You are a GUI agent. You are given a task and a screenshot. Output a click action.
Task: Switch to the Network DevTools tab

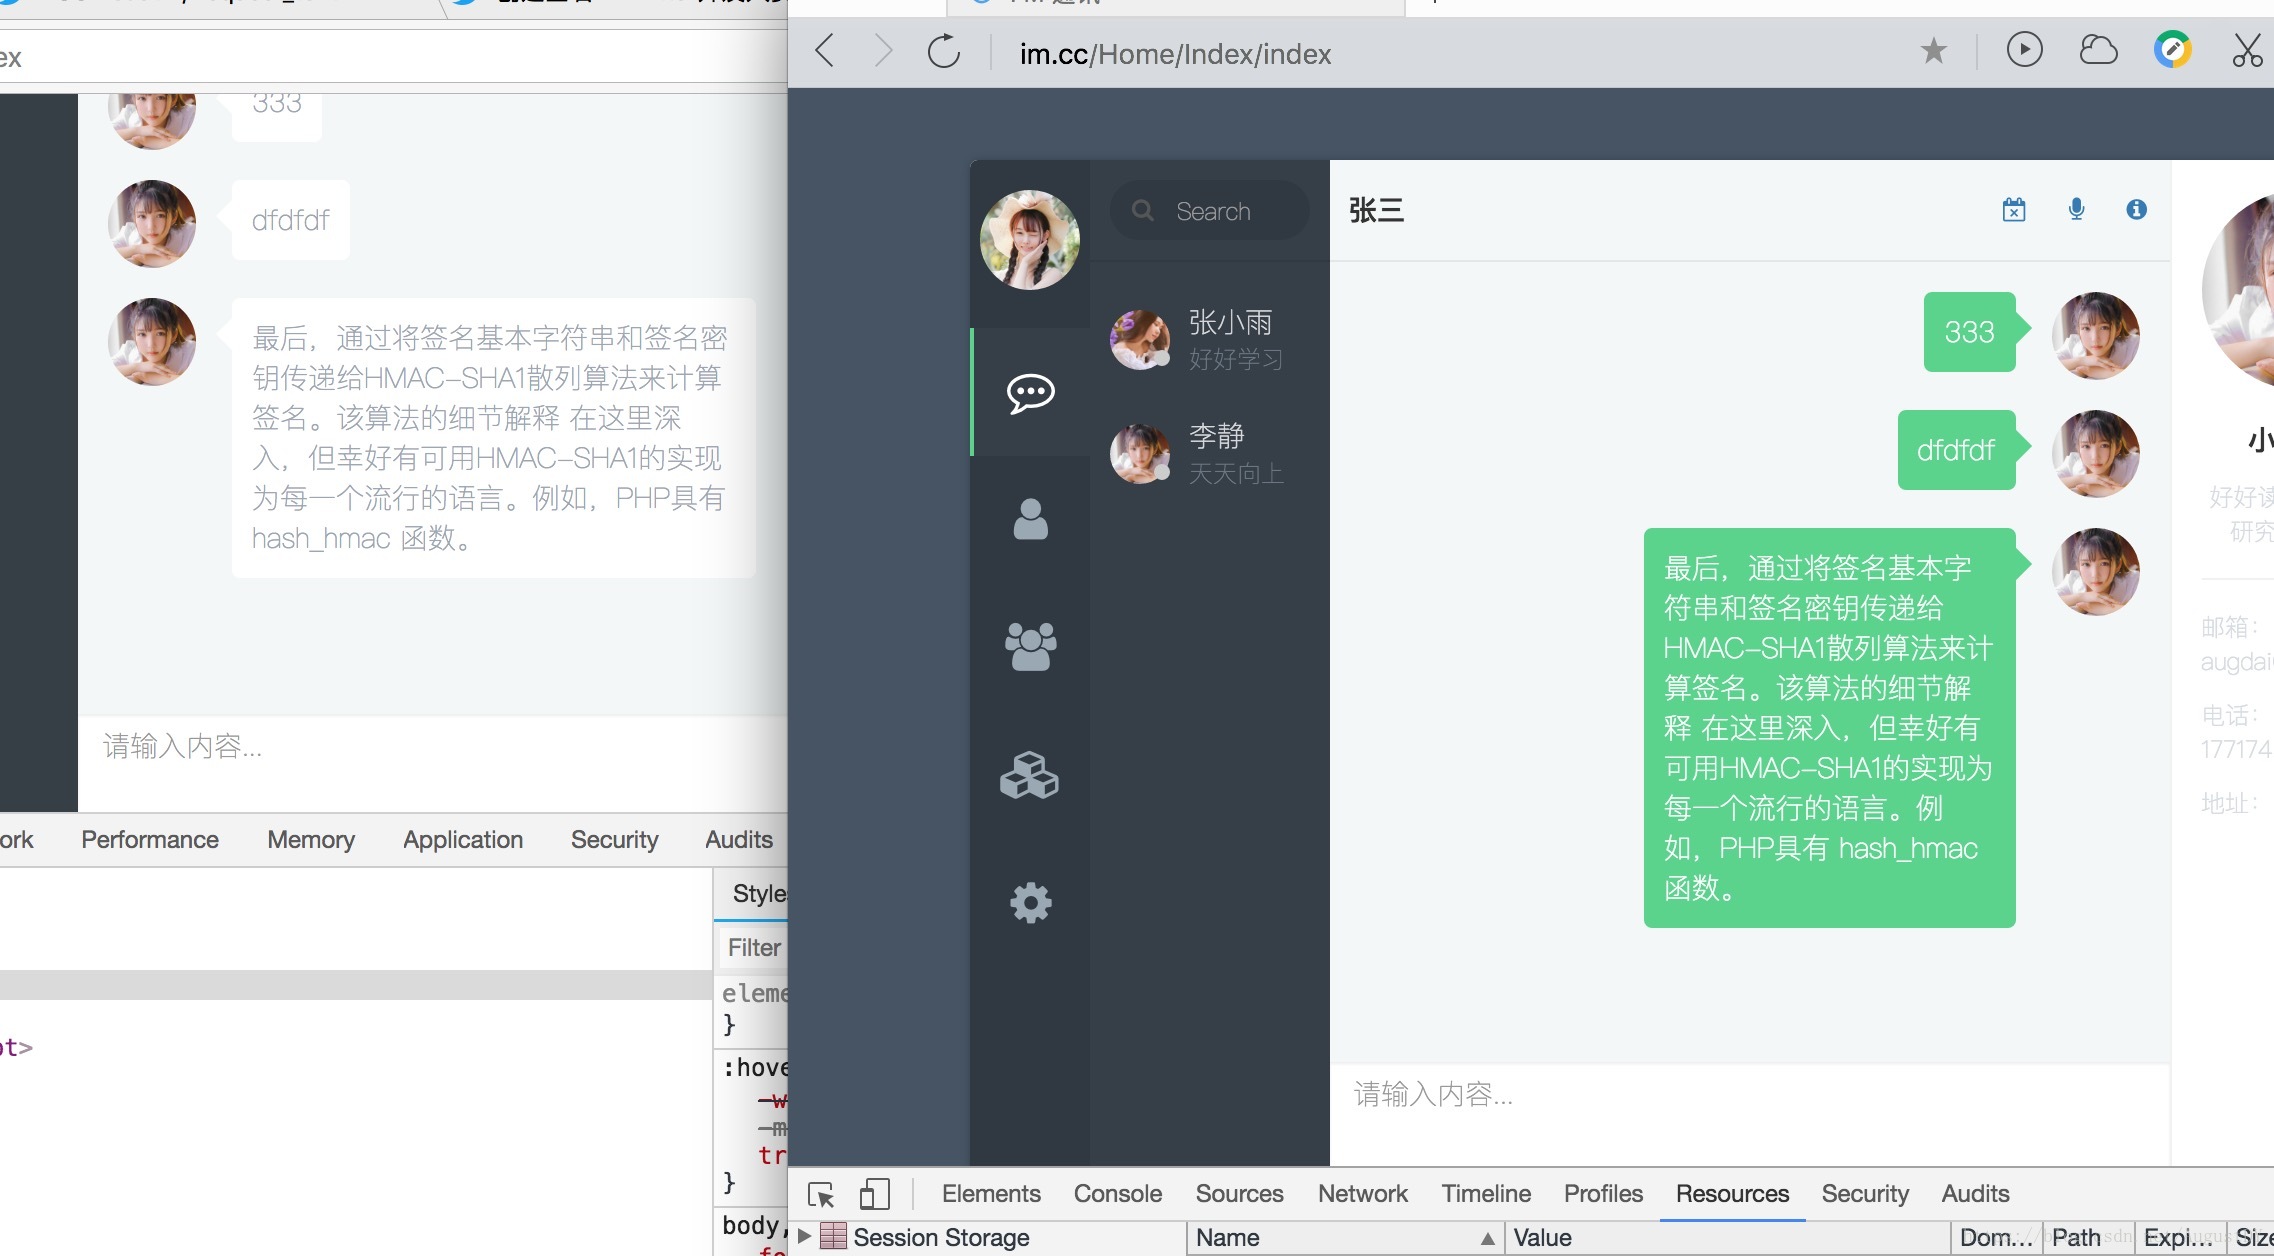(x=1362, y=1194)
